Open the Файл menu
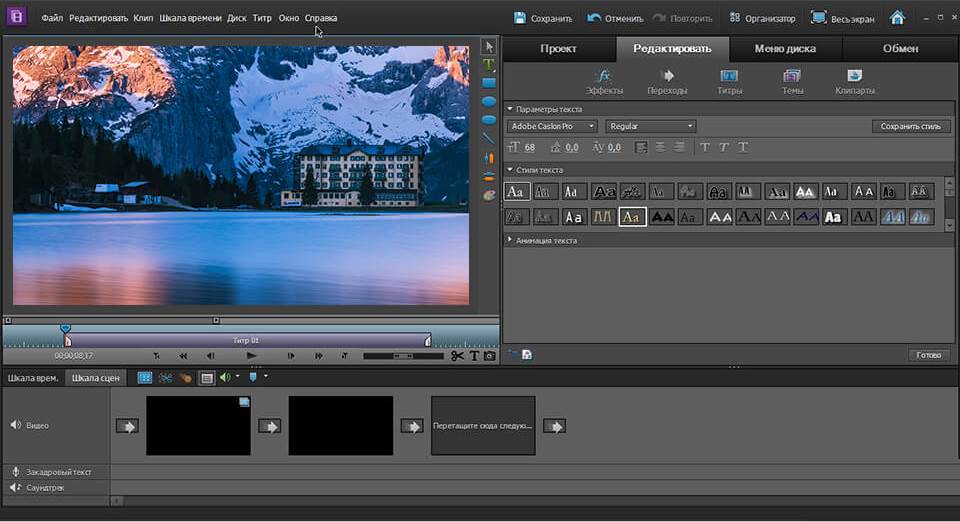This screenshot has width=960, height=522. point(52,18)
